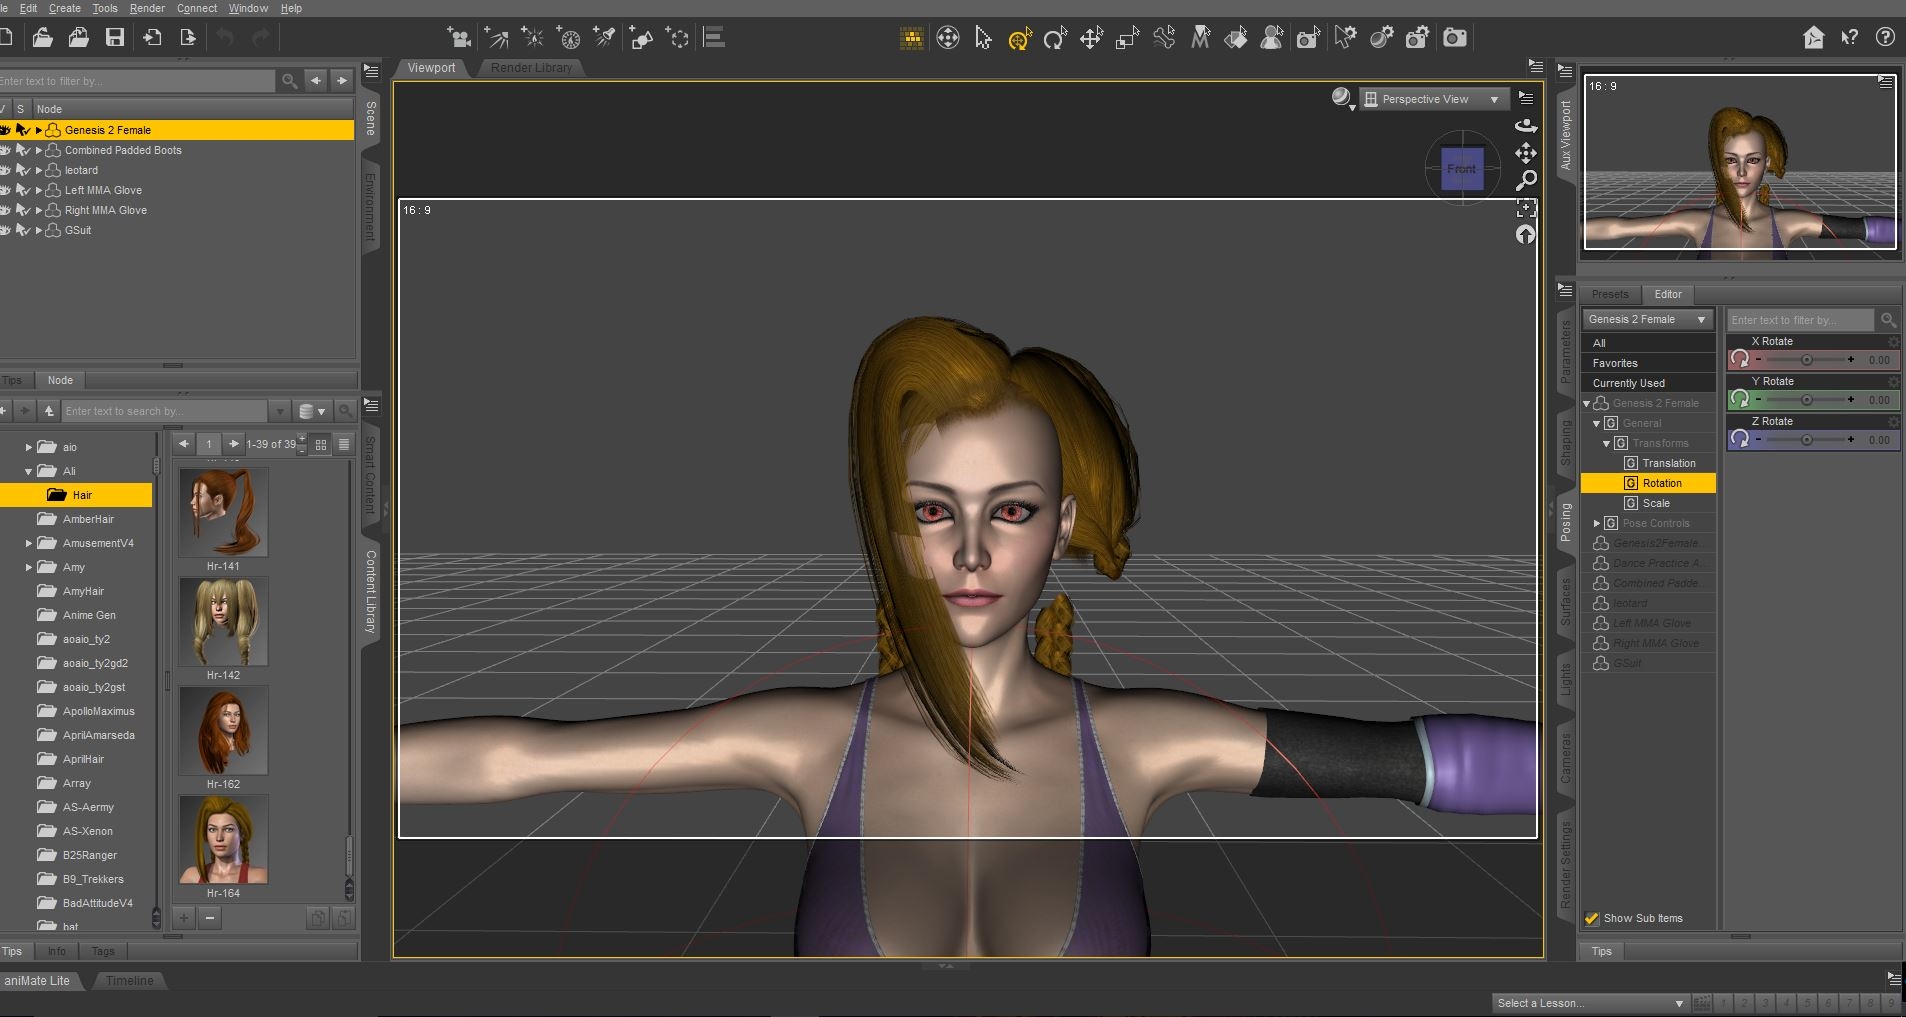The image size is (1906, 1017).
Task: Select the Rotate tool in the toolbar
Action: (1055, 39)
